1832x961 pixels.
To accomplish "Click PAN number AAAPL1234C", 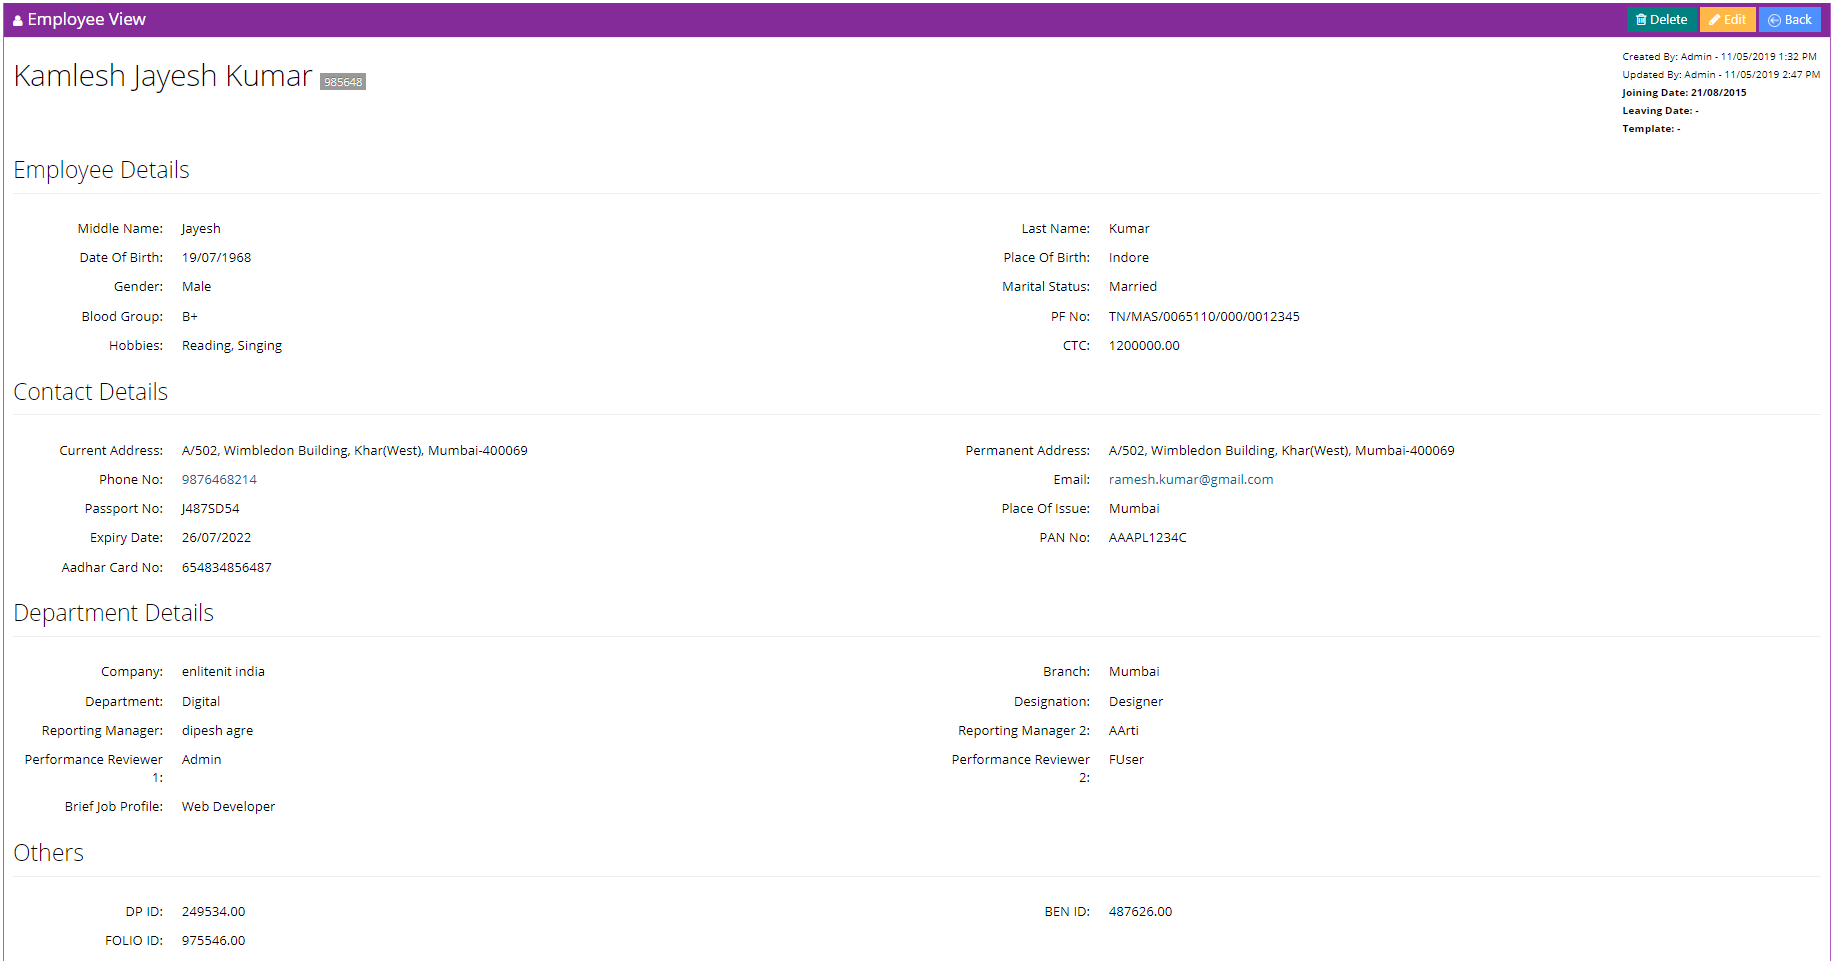I will tap(1147, 538).
